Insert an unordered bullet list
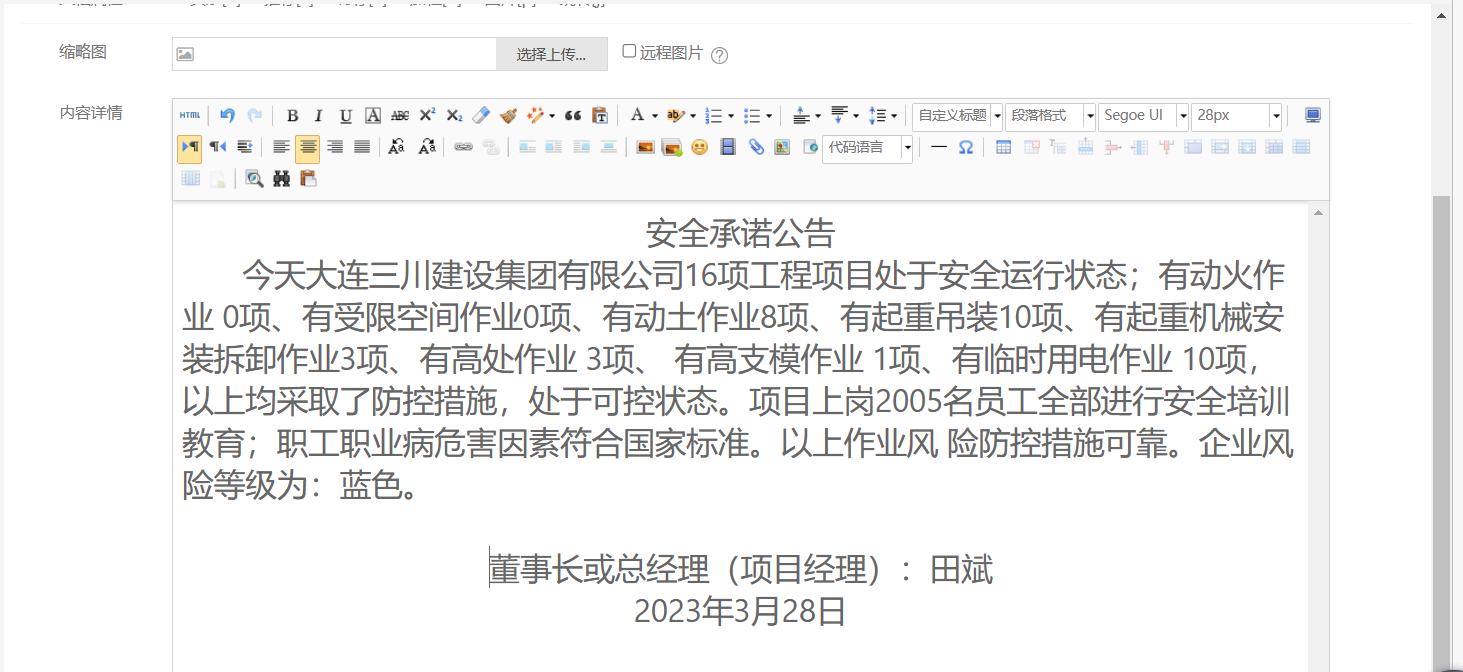Screen dimensions: 1463x672 click(753, 116)
